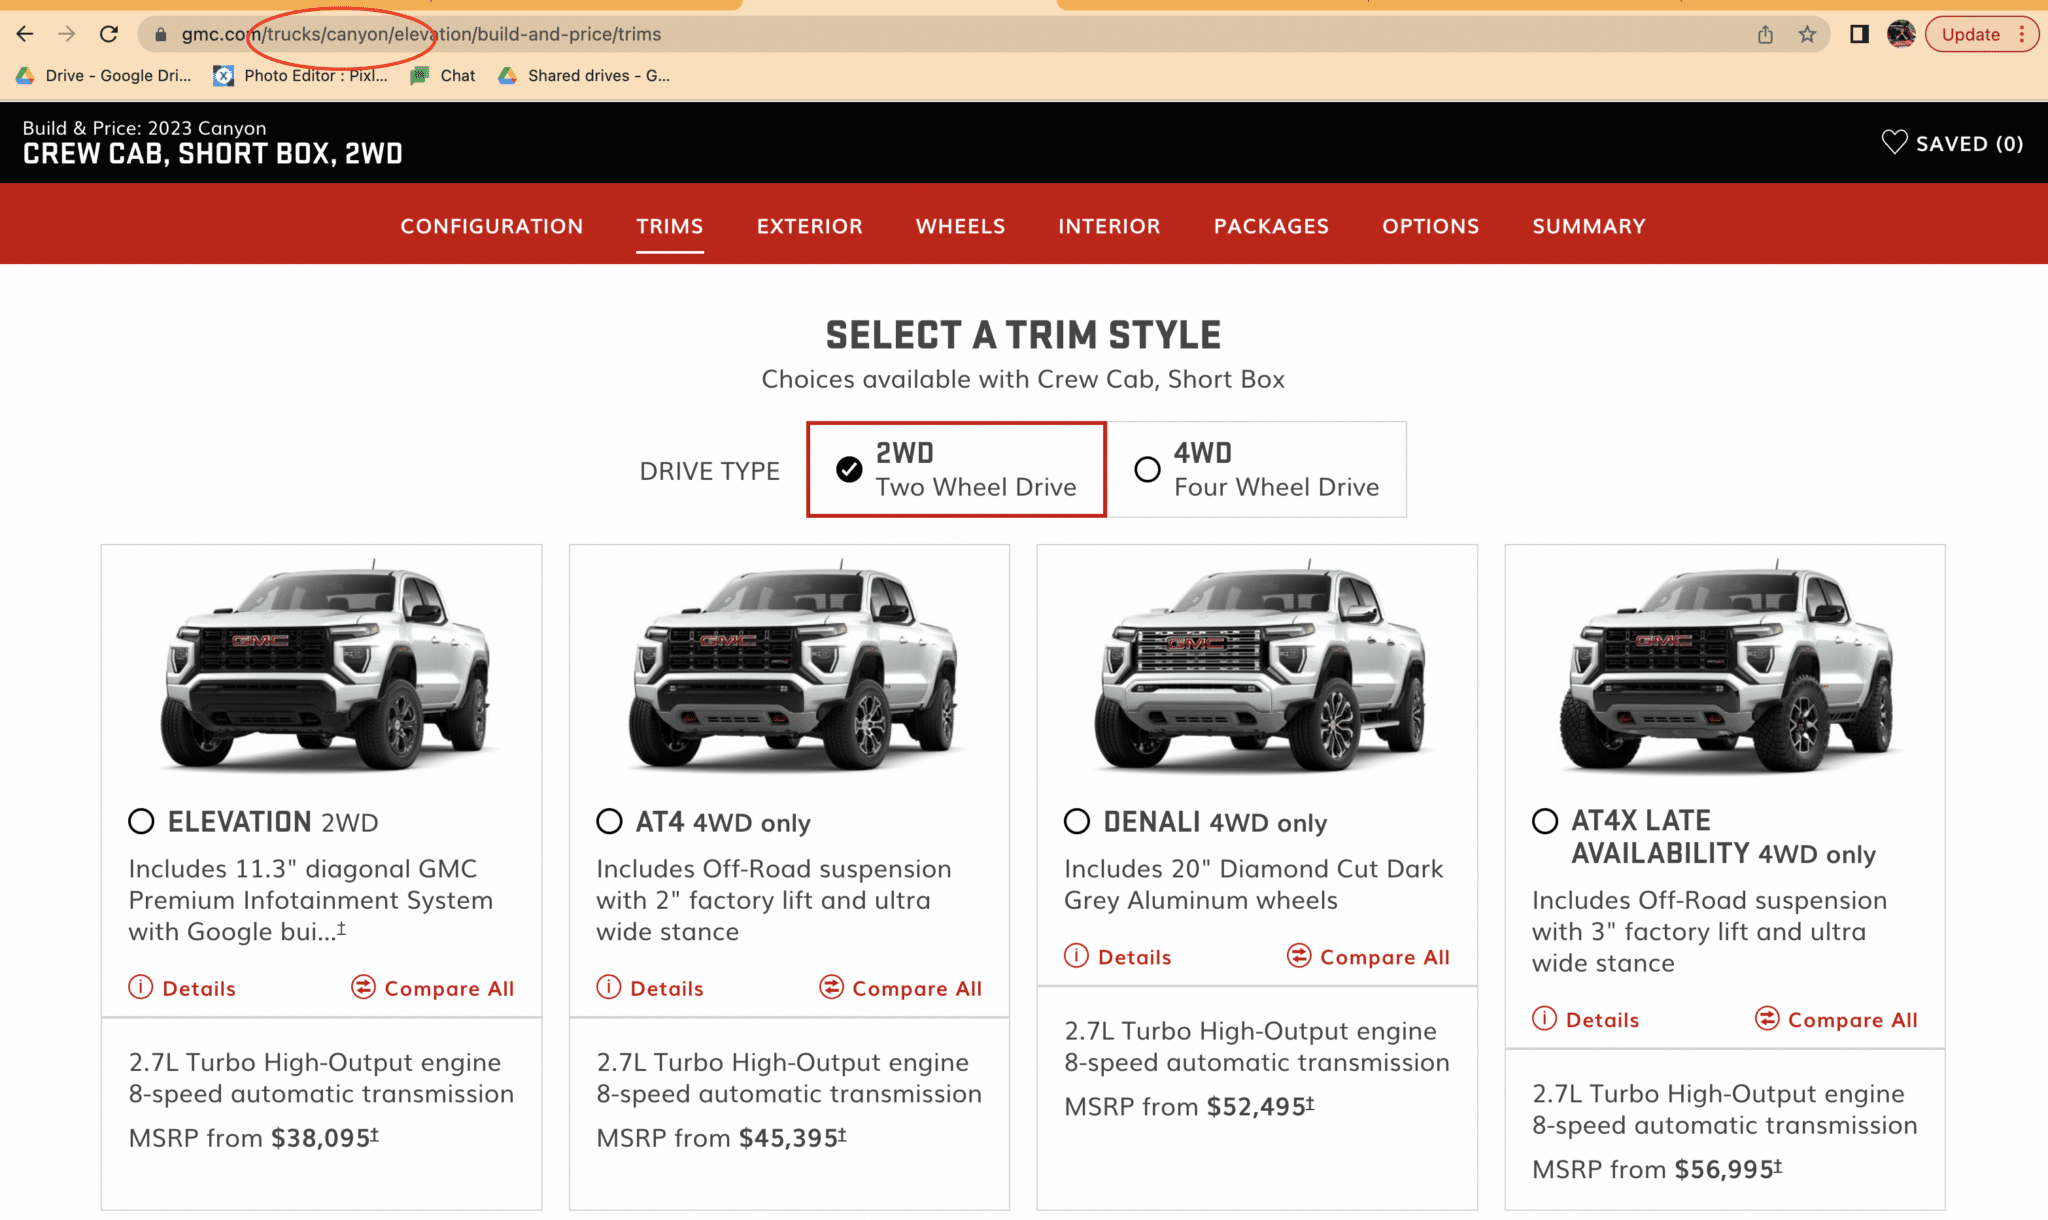Switch to the Configuration tab
Viewport: 2048px width, 1220px height.
coord(492,226)
